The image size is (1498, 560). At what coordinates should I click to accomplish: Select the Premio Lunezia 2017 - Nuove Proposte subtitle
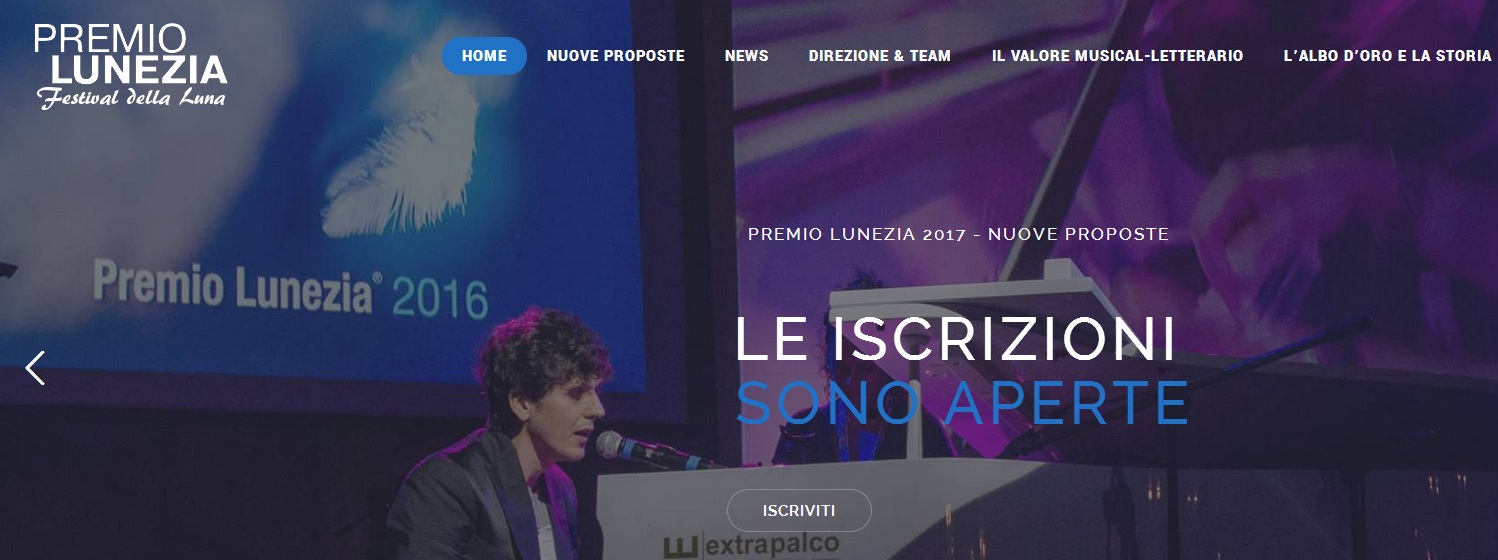click(959, 234)
